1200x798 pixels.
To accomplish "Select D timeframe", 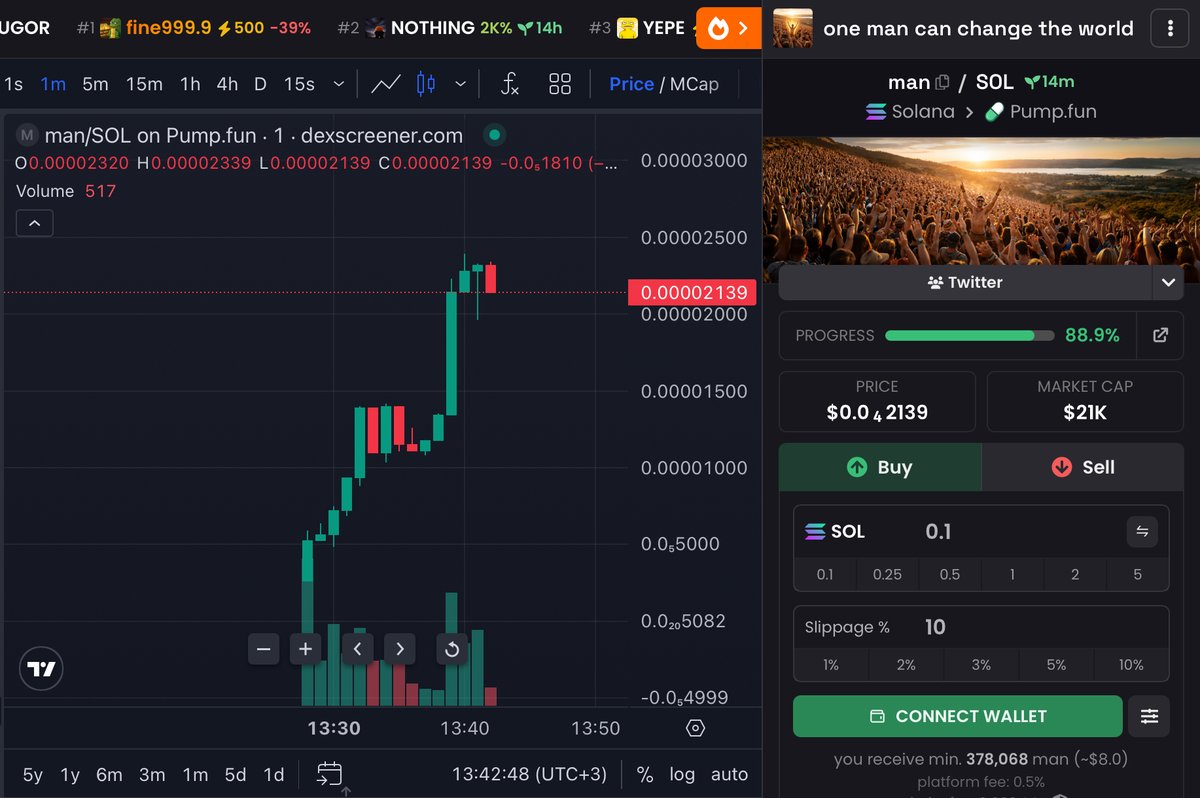I will pyautogui.click(x=260, y=84).
